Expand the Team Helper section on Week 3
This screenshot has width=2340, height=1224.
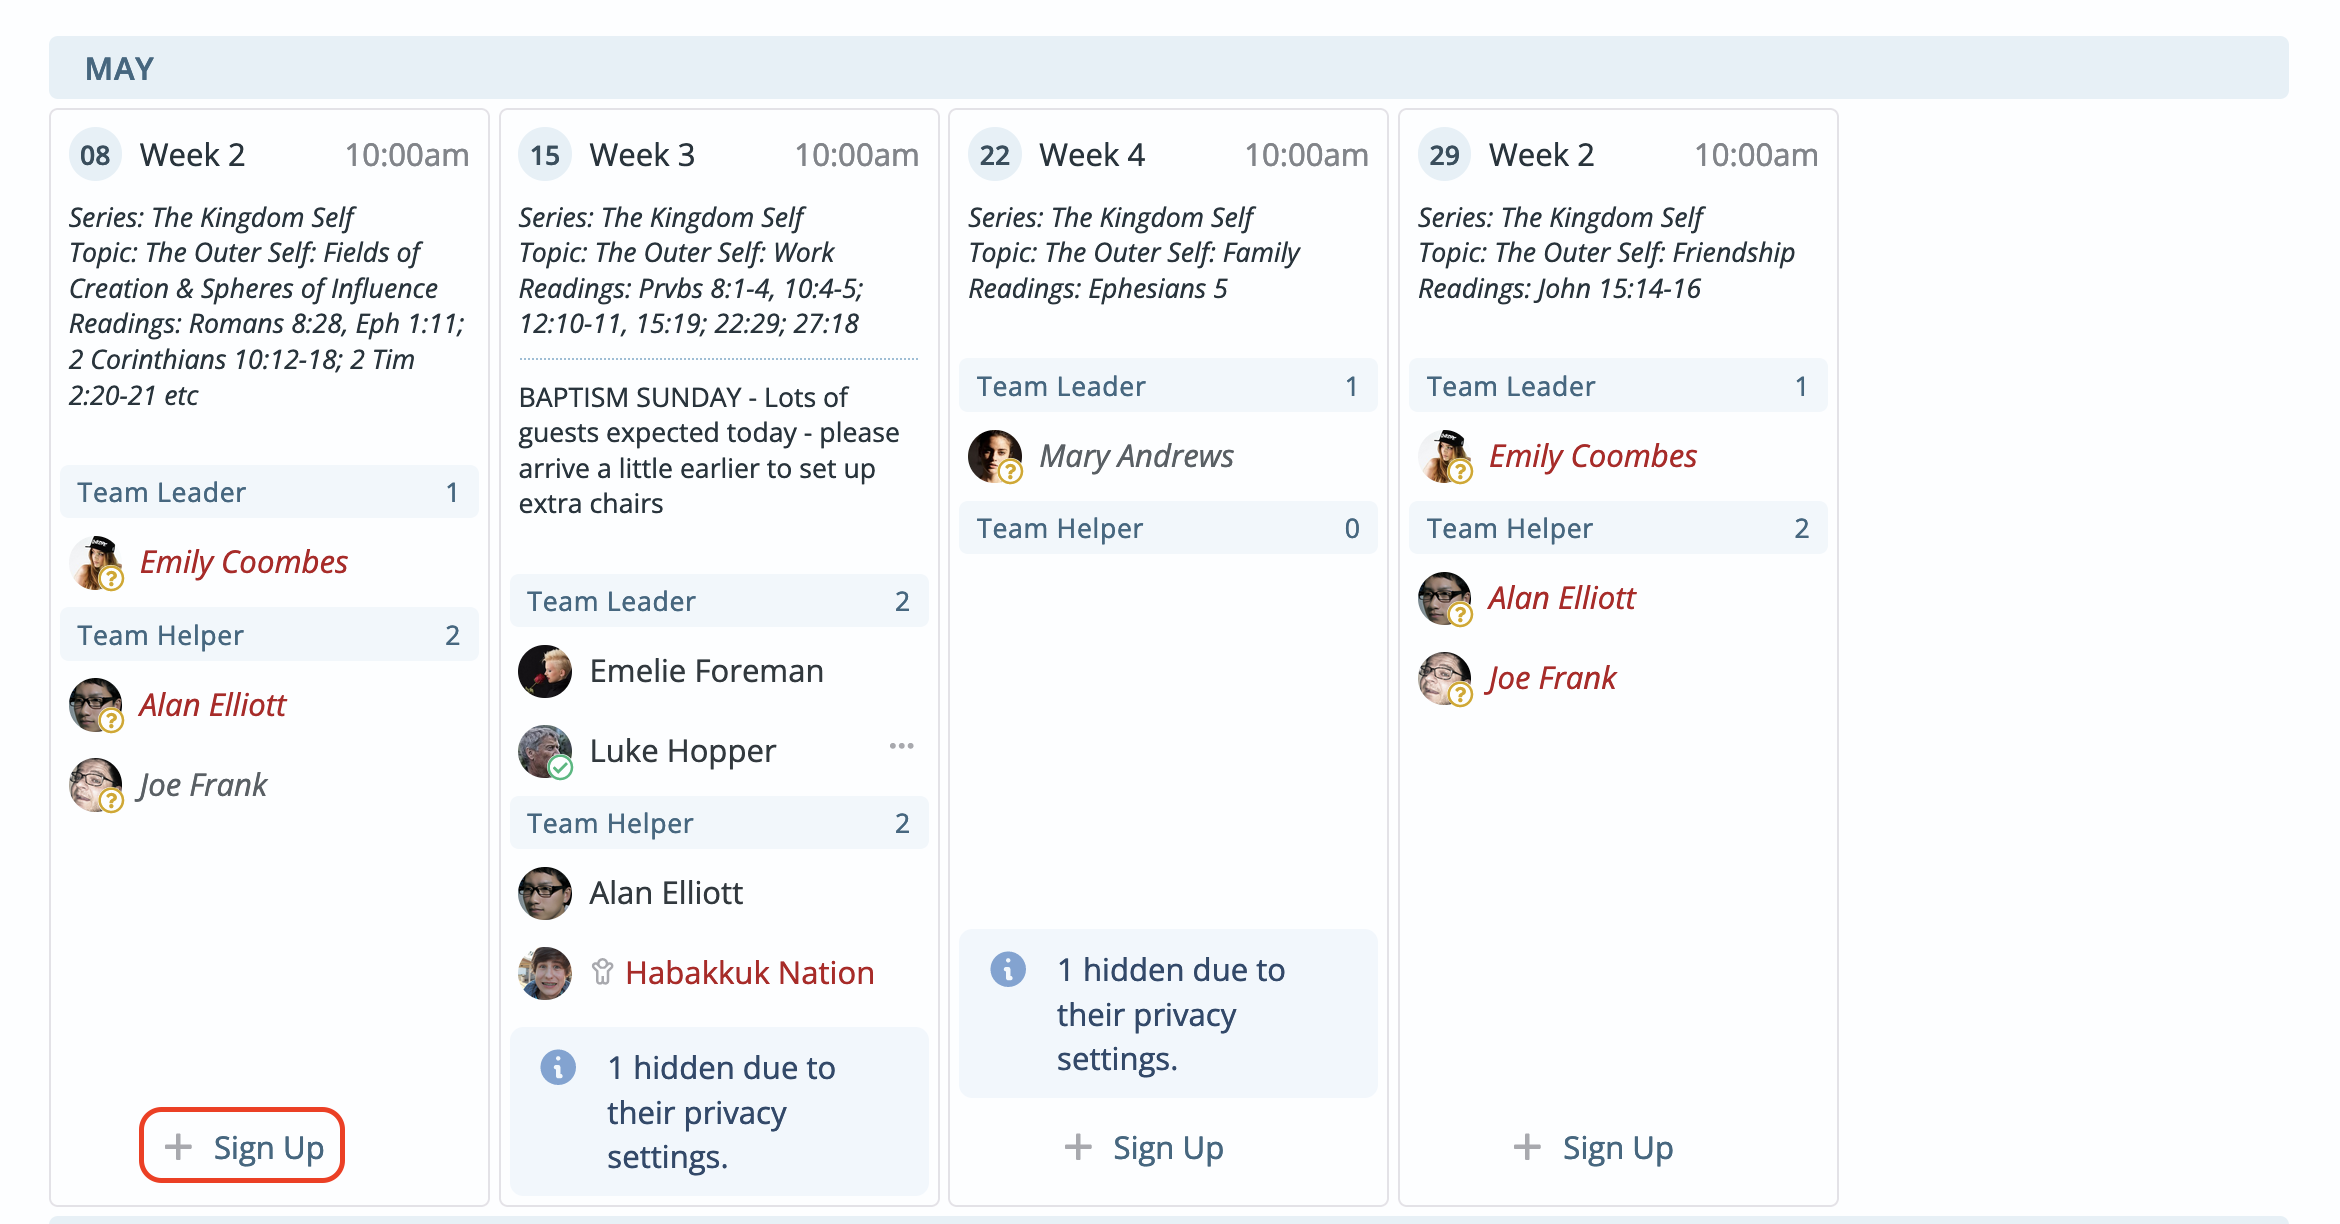click(719, 822)
